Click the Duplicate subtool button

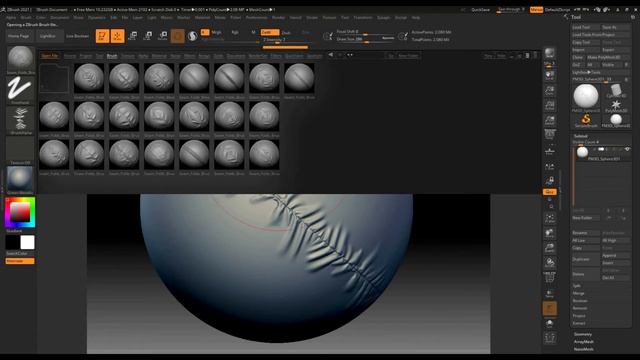pos(586,259)
